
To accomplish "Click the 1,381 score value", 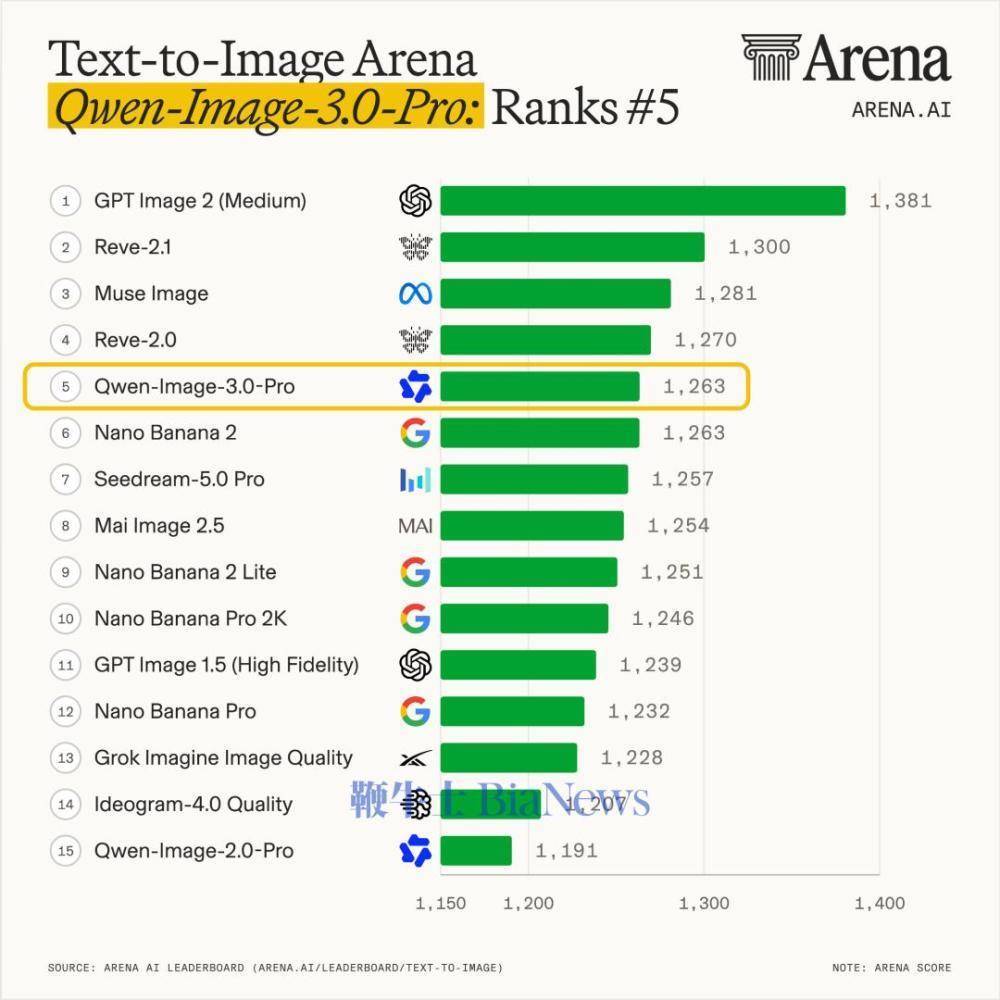I will [x=901, y=202].
